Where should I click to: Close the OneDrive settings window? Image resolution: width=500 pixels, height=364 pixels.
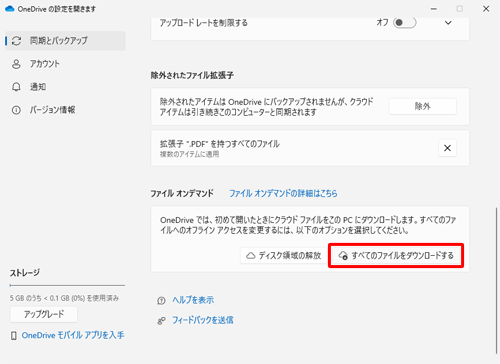coord(486,9)
